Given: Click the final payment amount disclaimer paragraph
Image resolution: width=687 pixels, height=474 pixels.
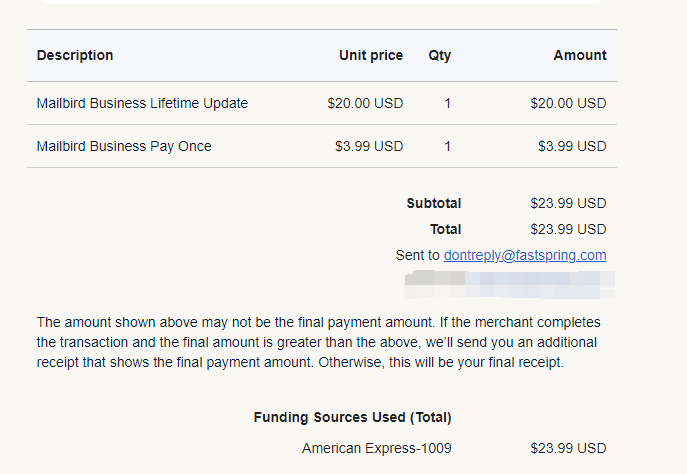Looking at the screenshot, I should point(320,343).
